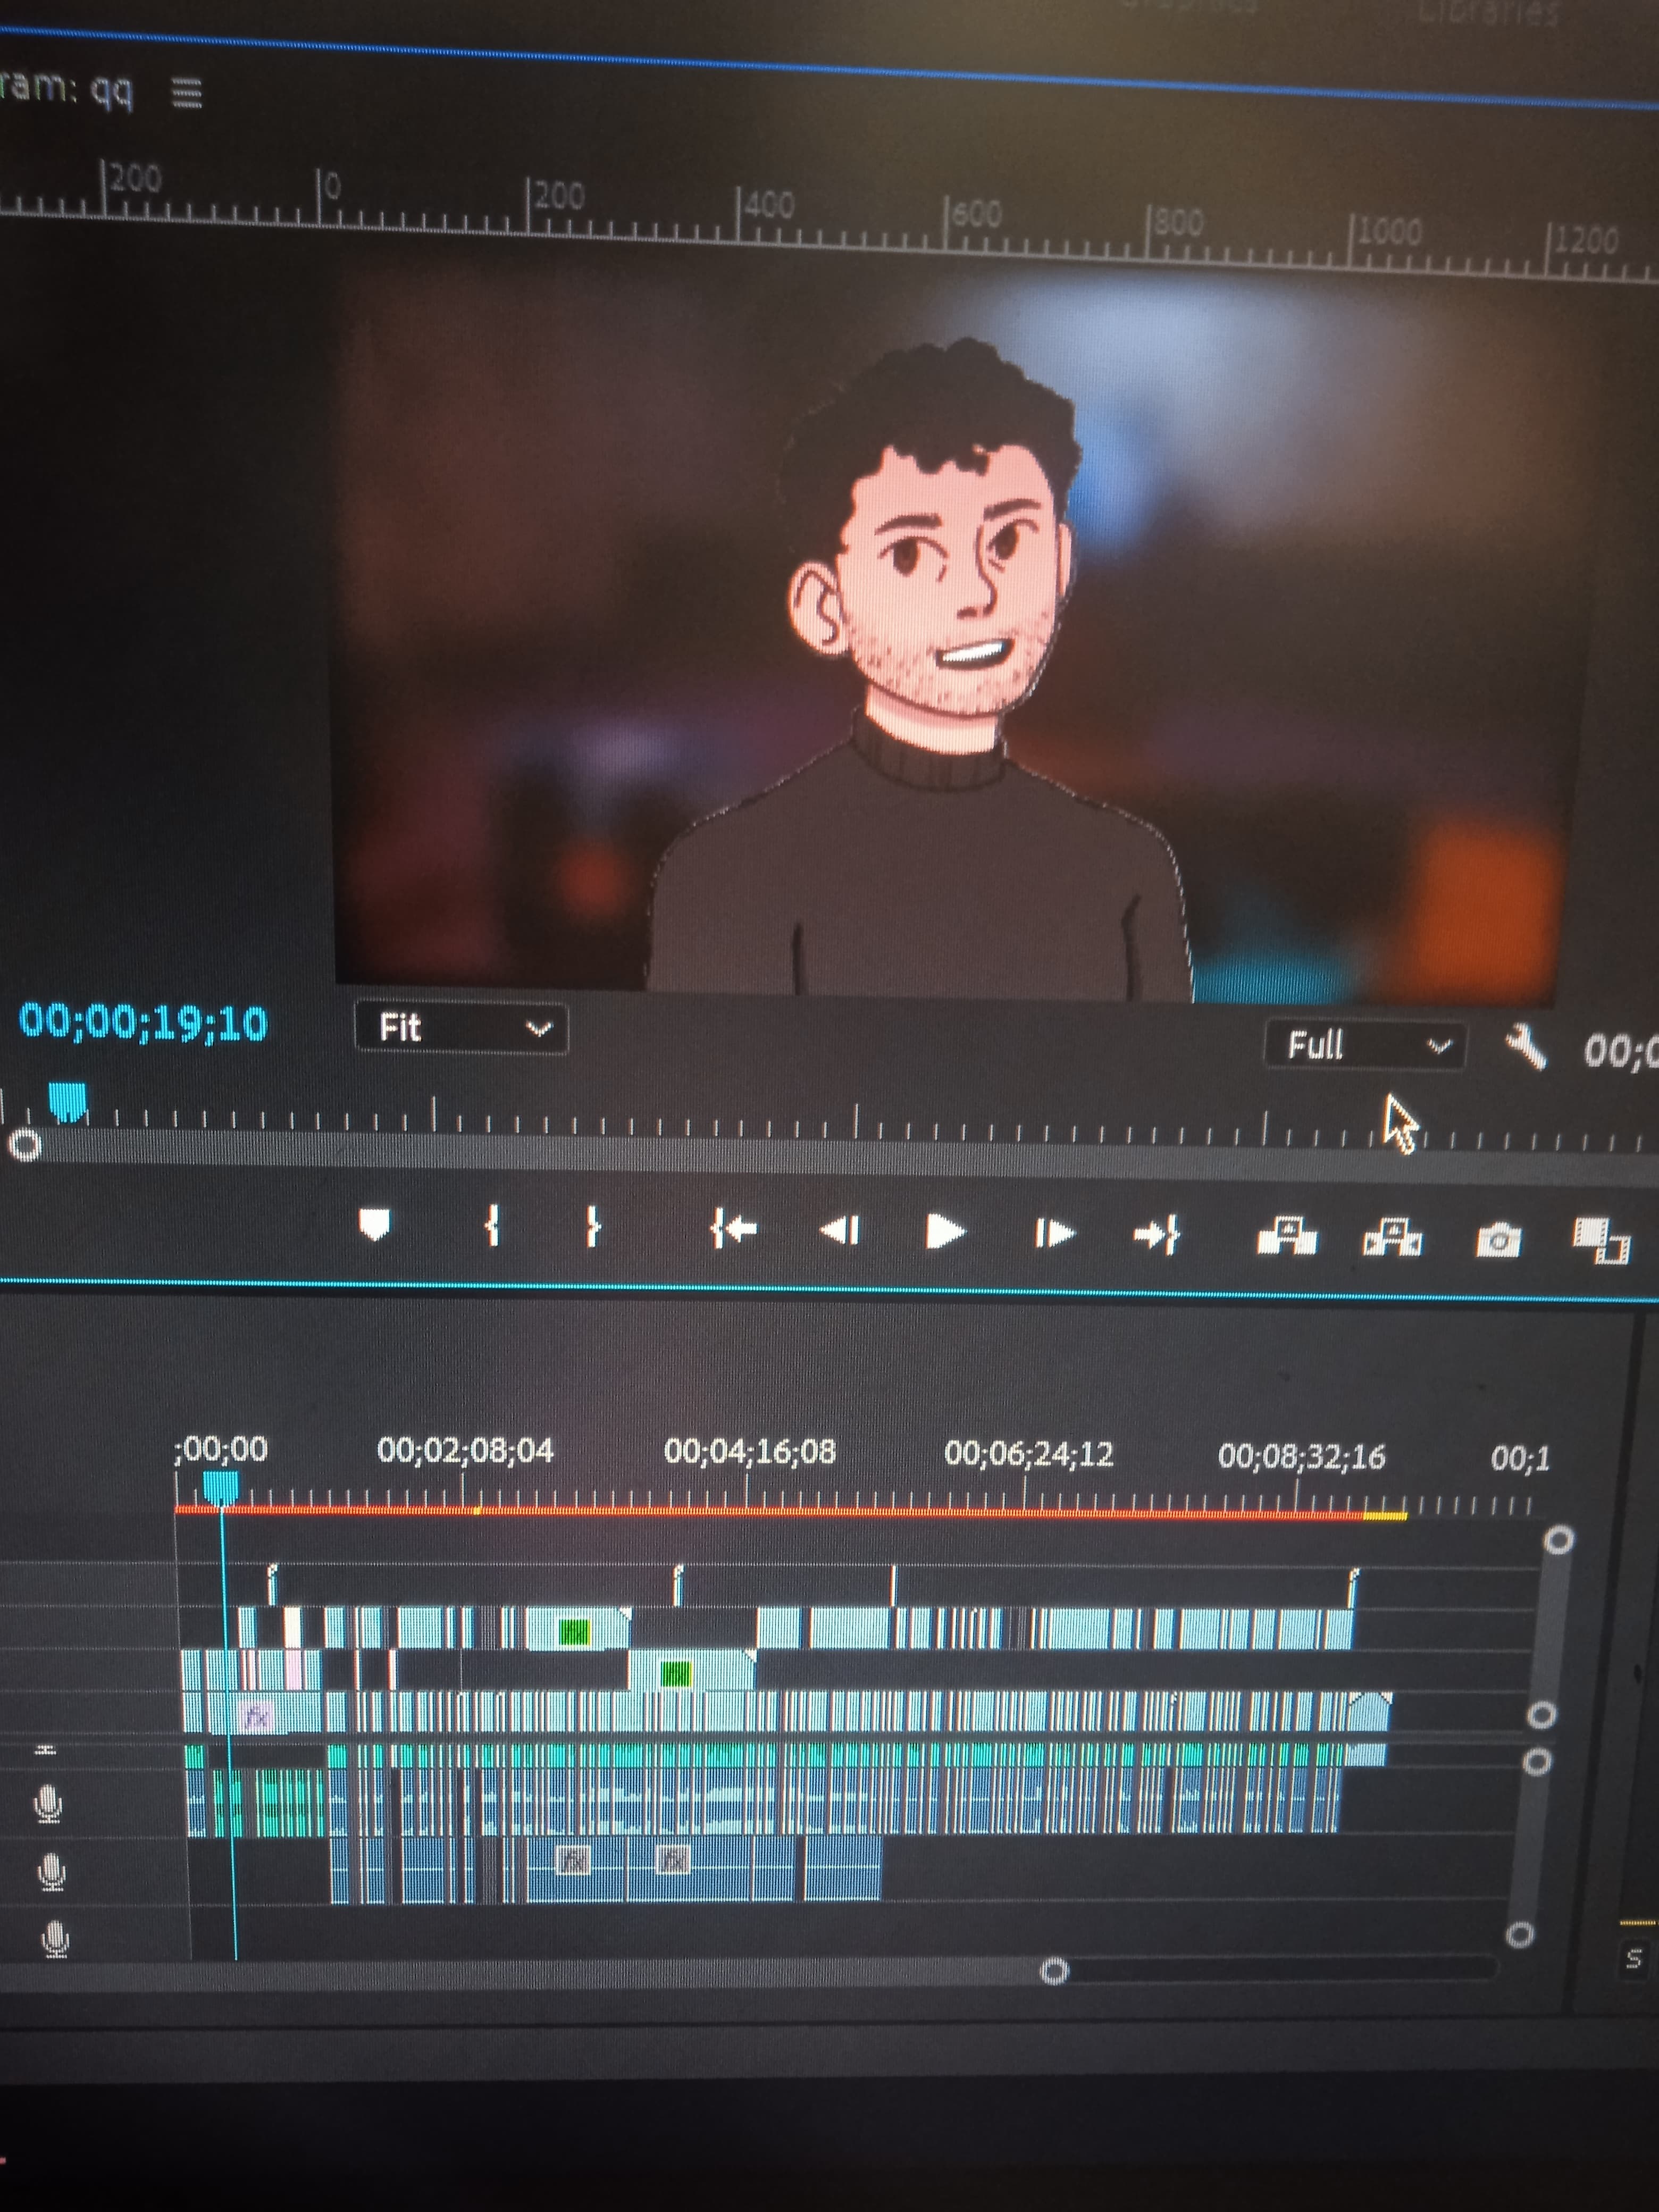Click the Mark In bracket icon
This screenshot has height=2212, width=1659.
click(491, 1225)
